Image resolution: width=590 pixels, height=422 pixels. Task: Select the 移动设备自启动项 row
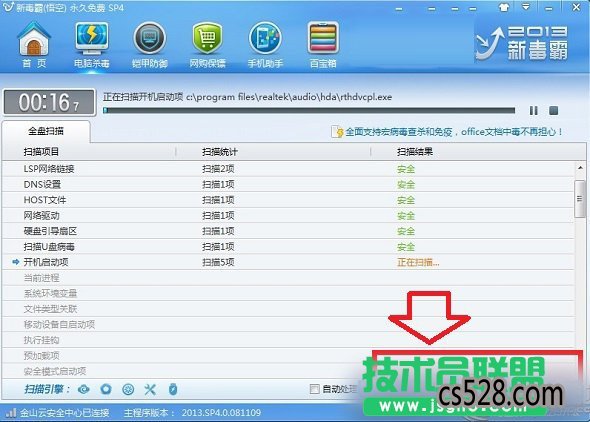[288, 325]
